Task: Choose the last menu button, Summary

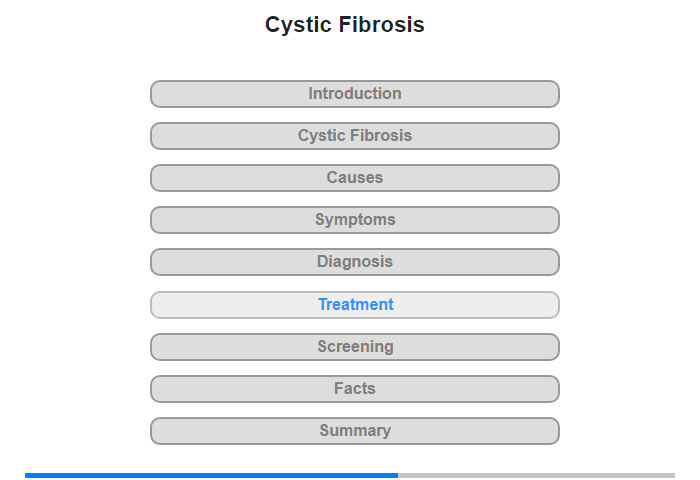Action: (x=355, y=431)
